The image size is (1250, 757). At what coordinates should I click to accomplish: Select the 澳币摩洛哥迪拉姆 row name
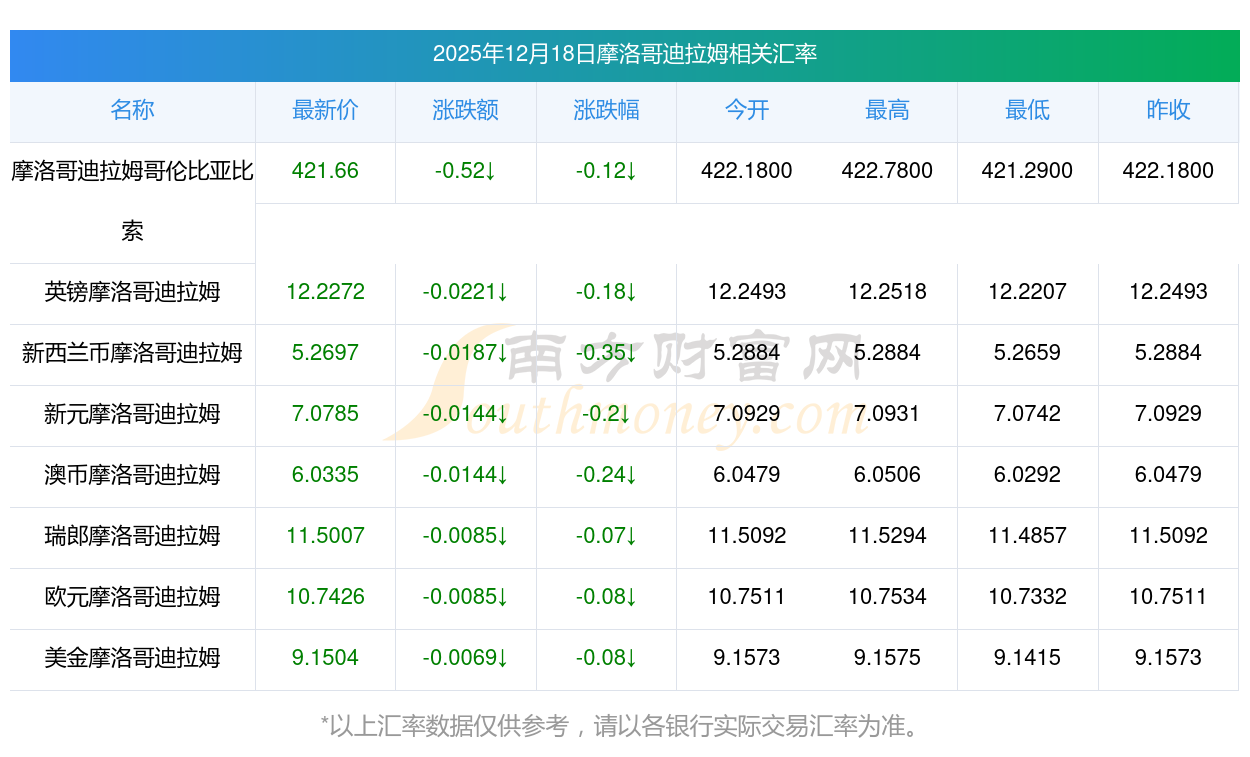click(x=132, y=475)
